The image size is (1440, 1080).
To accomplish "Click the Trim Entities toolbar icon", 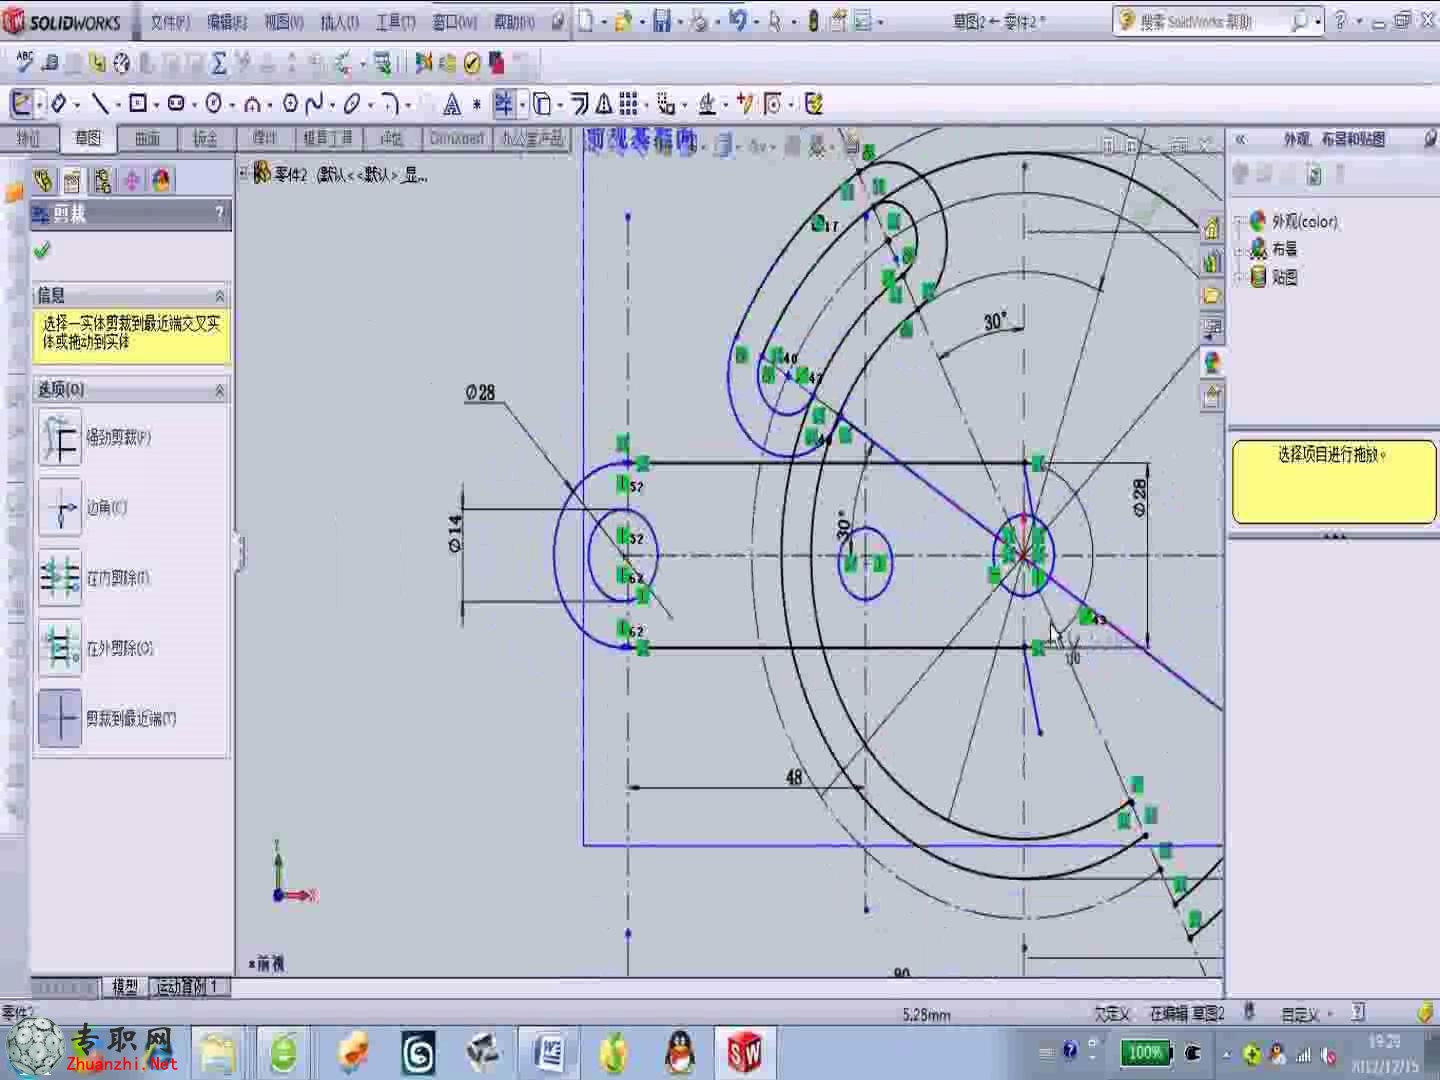I will point(503,103).
